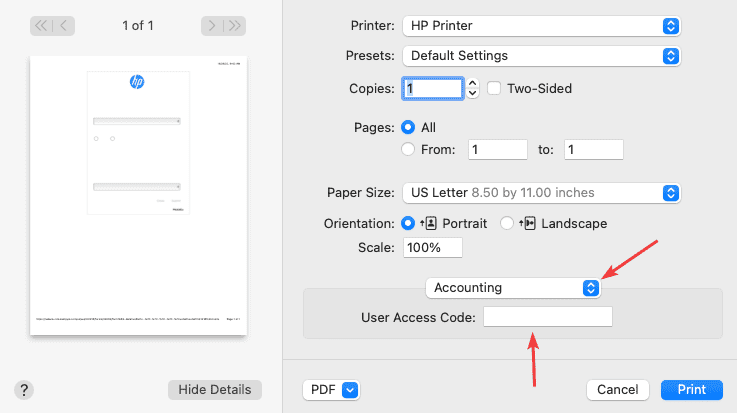The image size is (737, 413).
Task: Select the From page range radio button
Action: click(x=408, y=150)
